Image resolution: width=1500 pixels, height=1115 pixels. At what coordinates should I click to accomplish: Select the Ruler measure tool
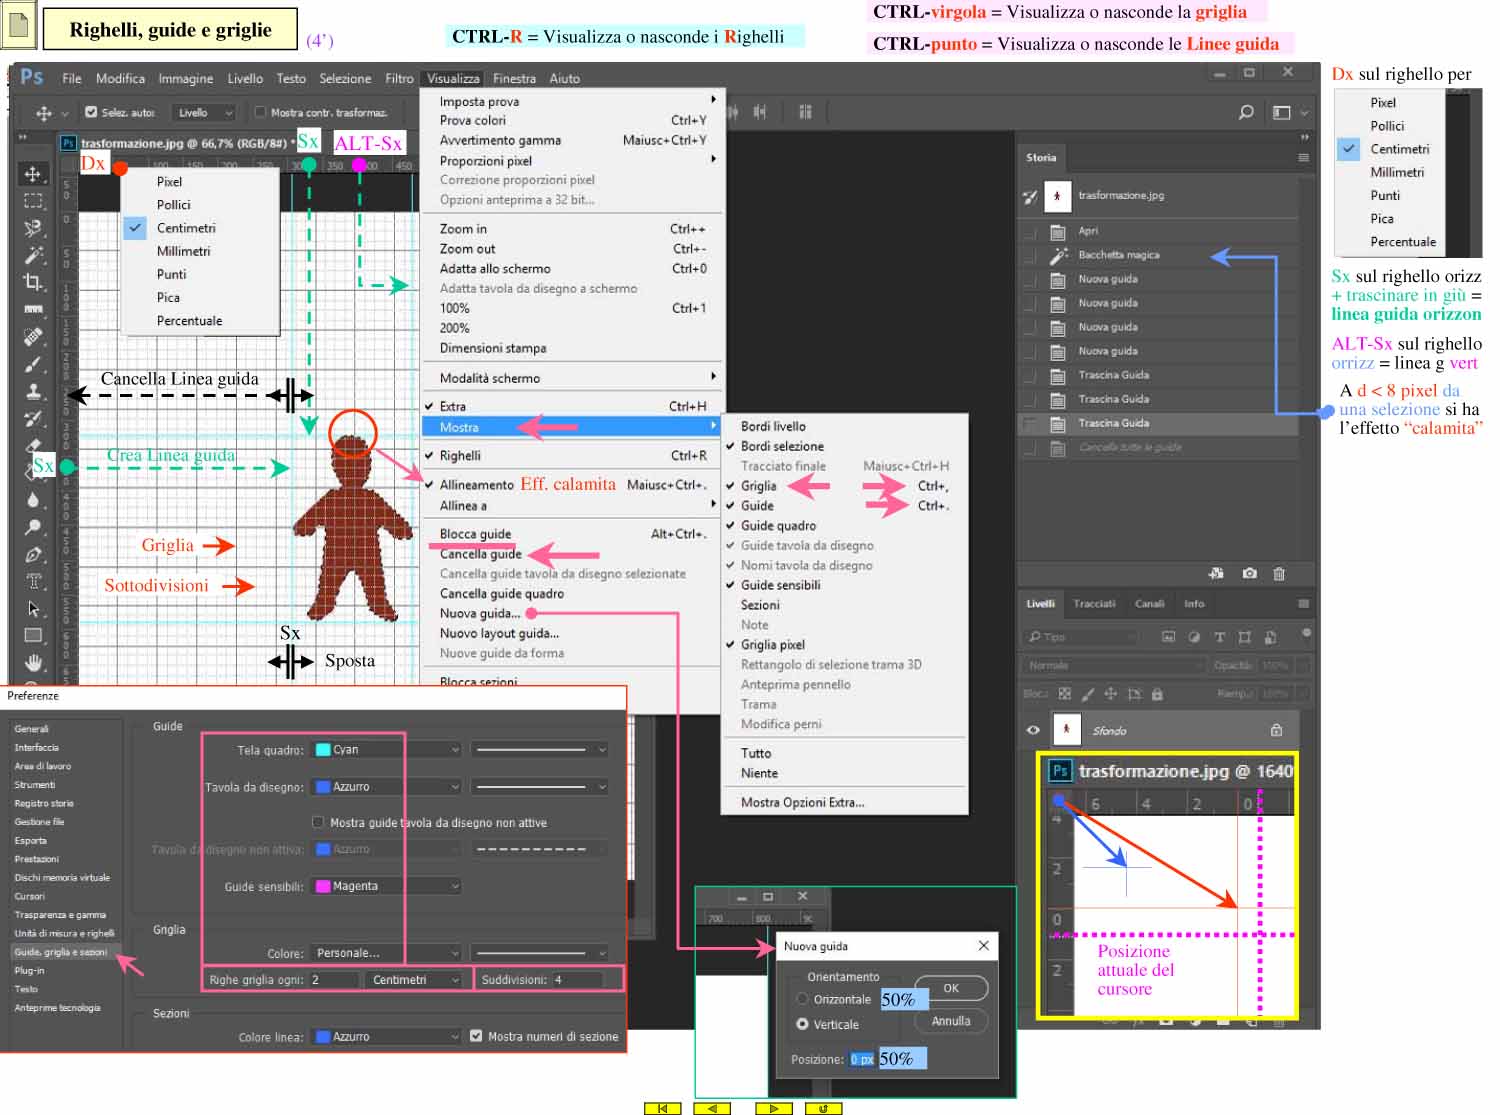[33, 309]
